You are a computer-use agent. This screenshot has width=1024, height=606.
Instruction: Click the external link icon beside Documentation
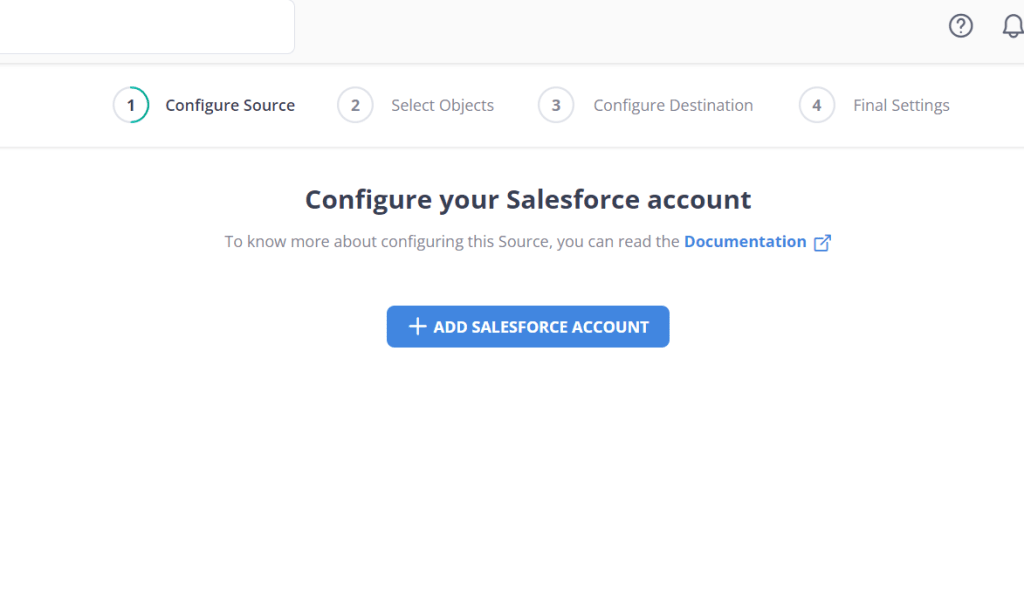coord(822,242)
